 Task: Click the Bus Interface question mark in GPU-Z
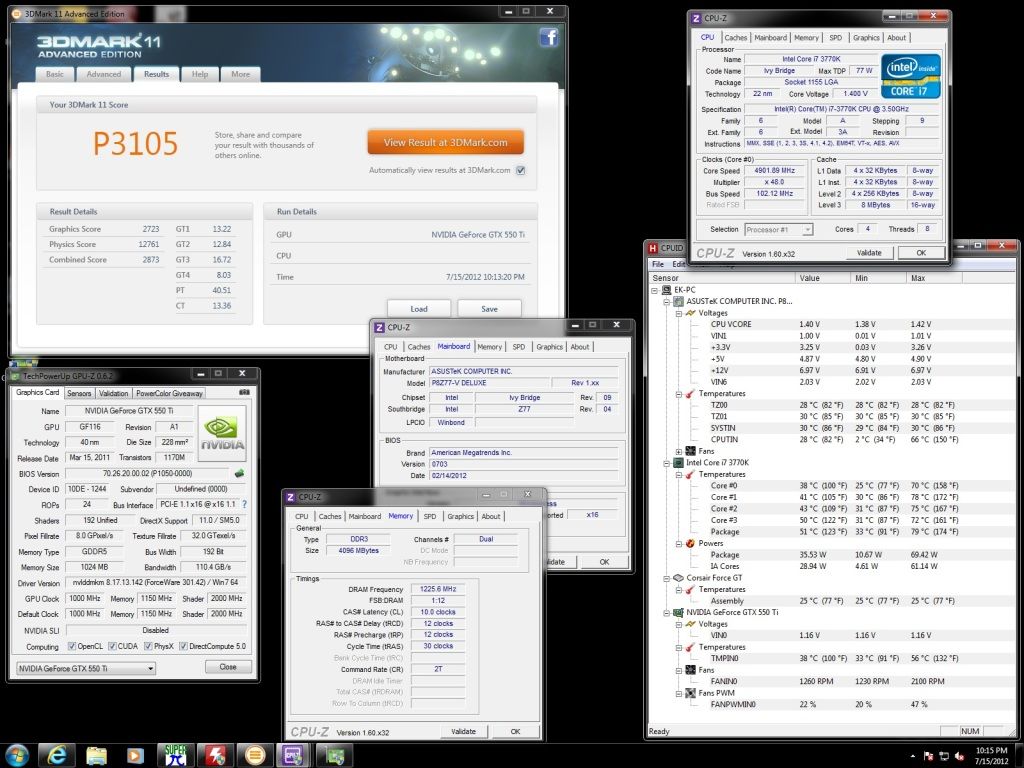pos(244,504)
